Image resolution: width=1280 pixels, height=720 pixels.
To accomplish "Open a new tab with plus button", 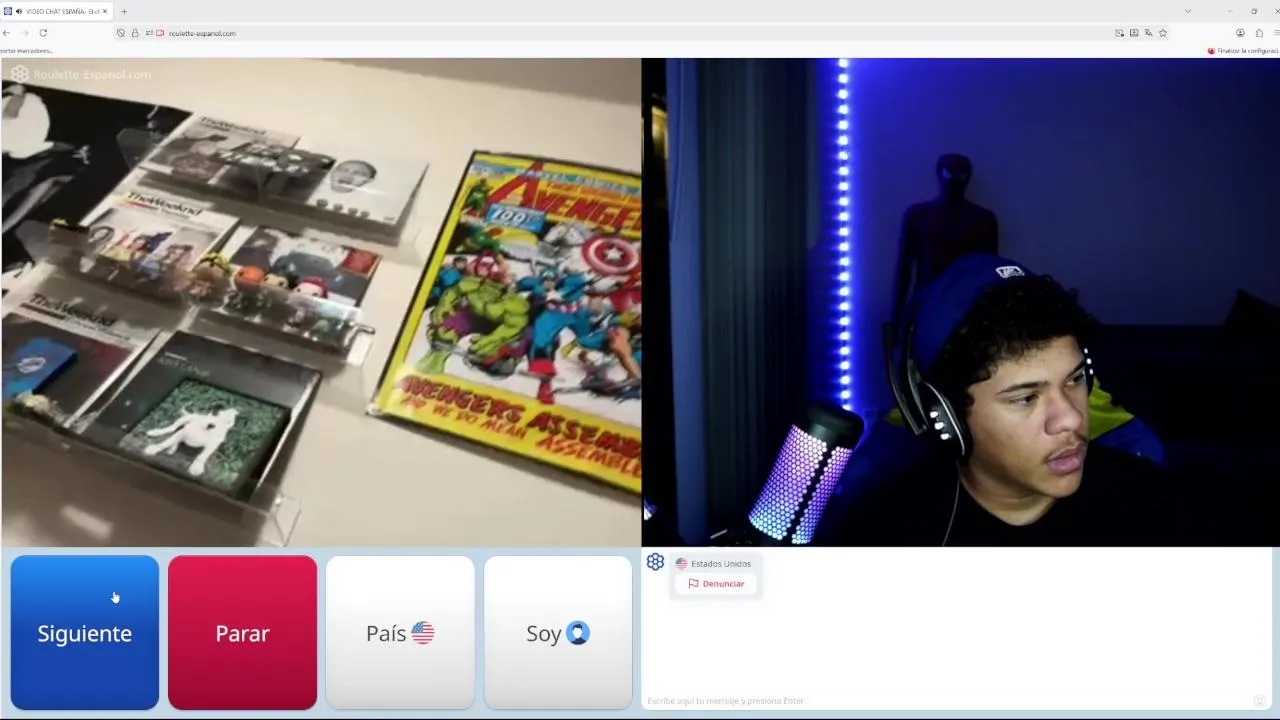I will 124,11.
